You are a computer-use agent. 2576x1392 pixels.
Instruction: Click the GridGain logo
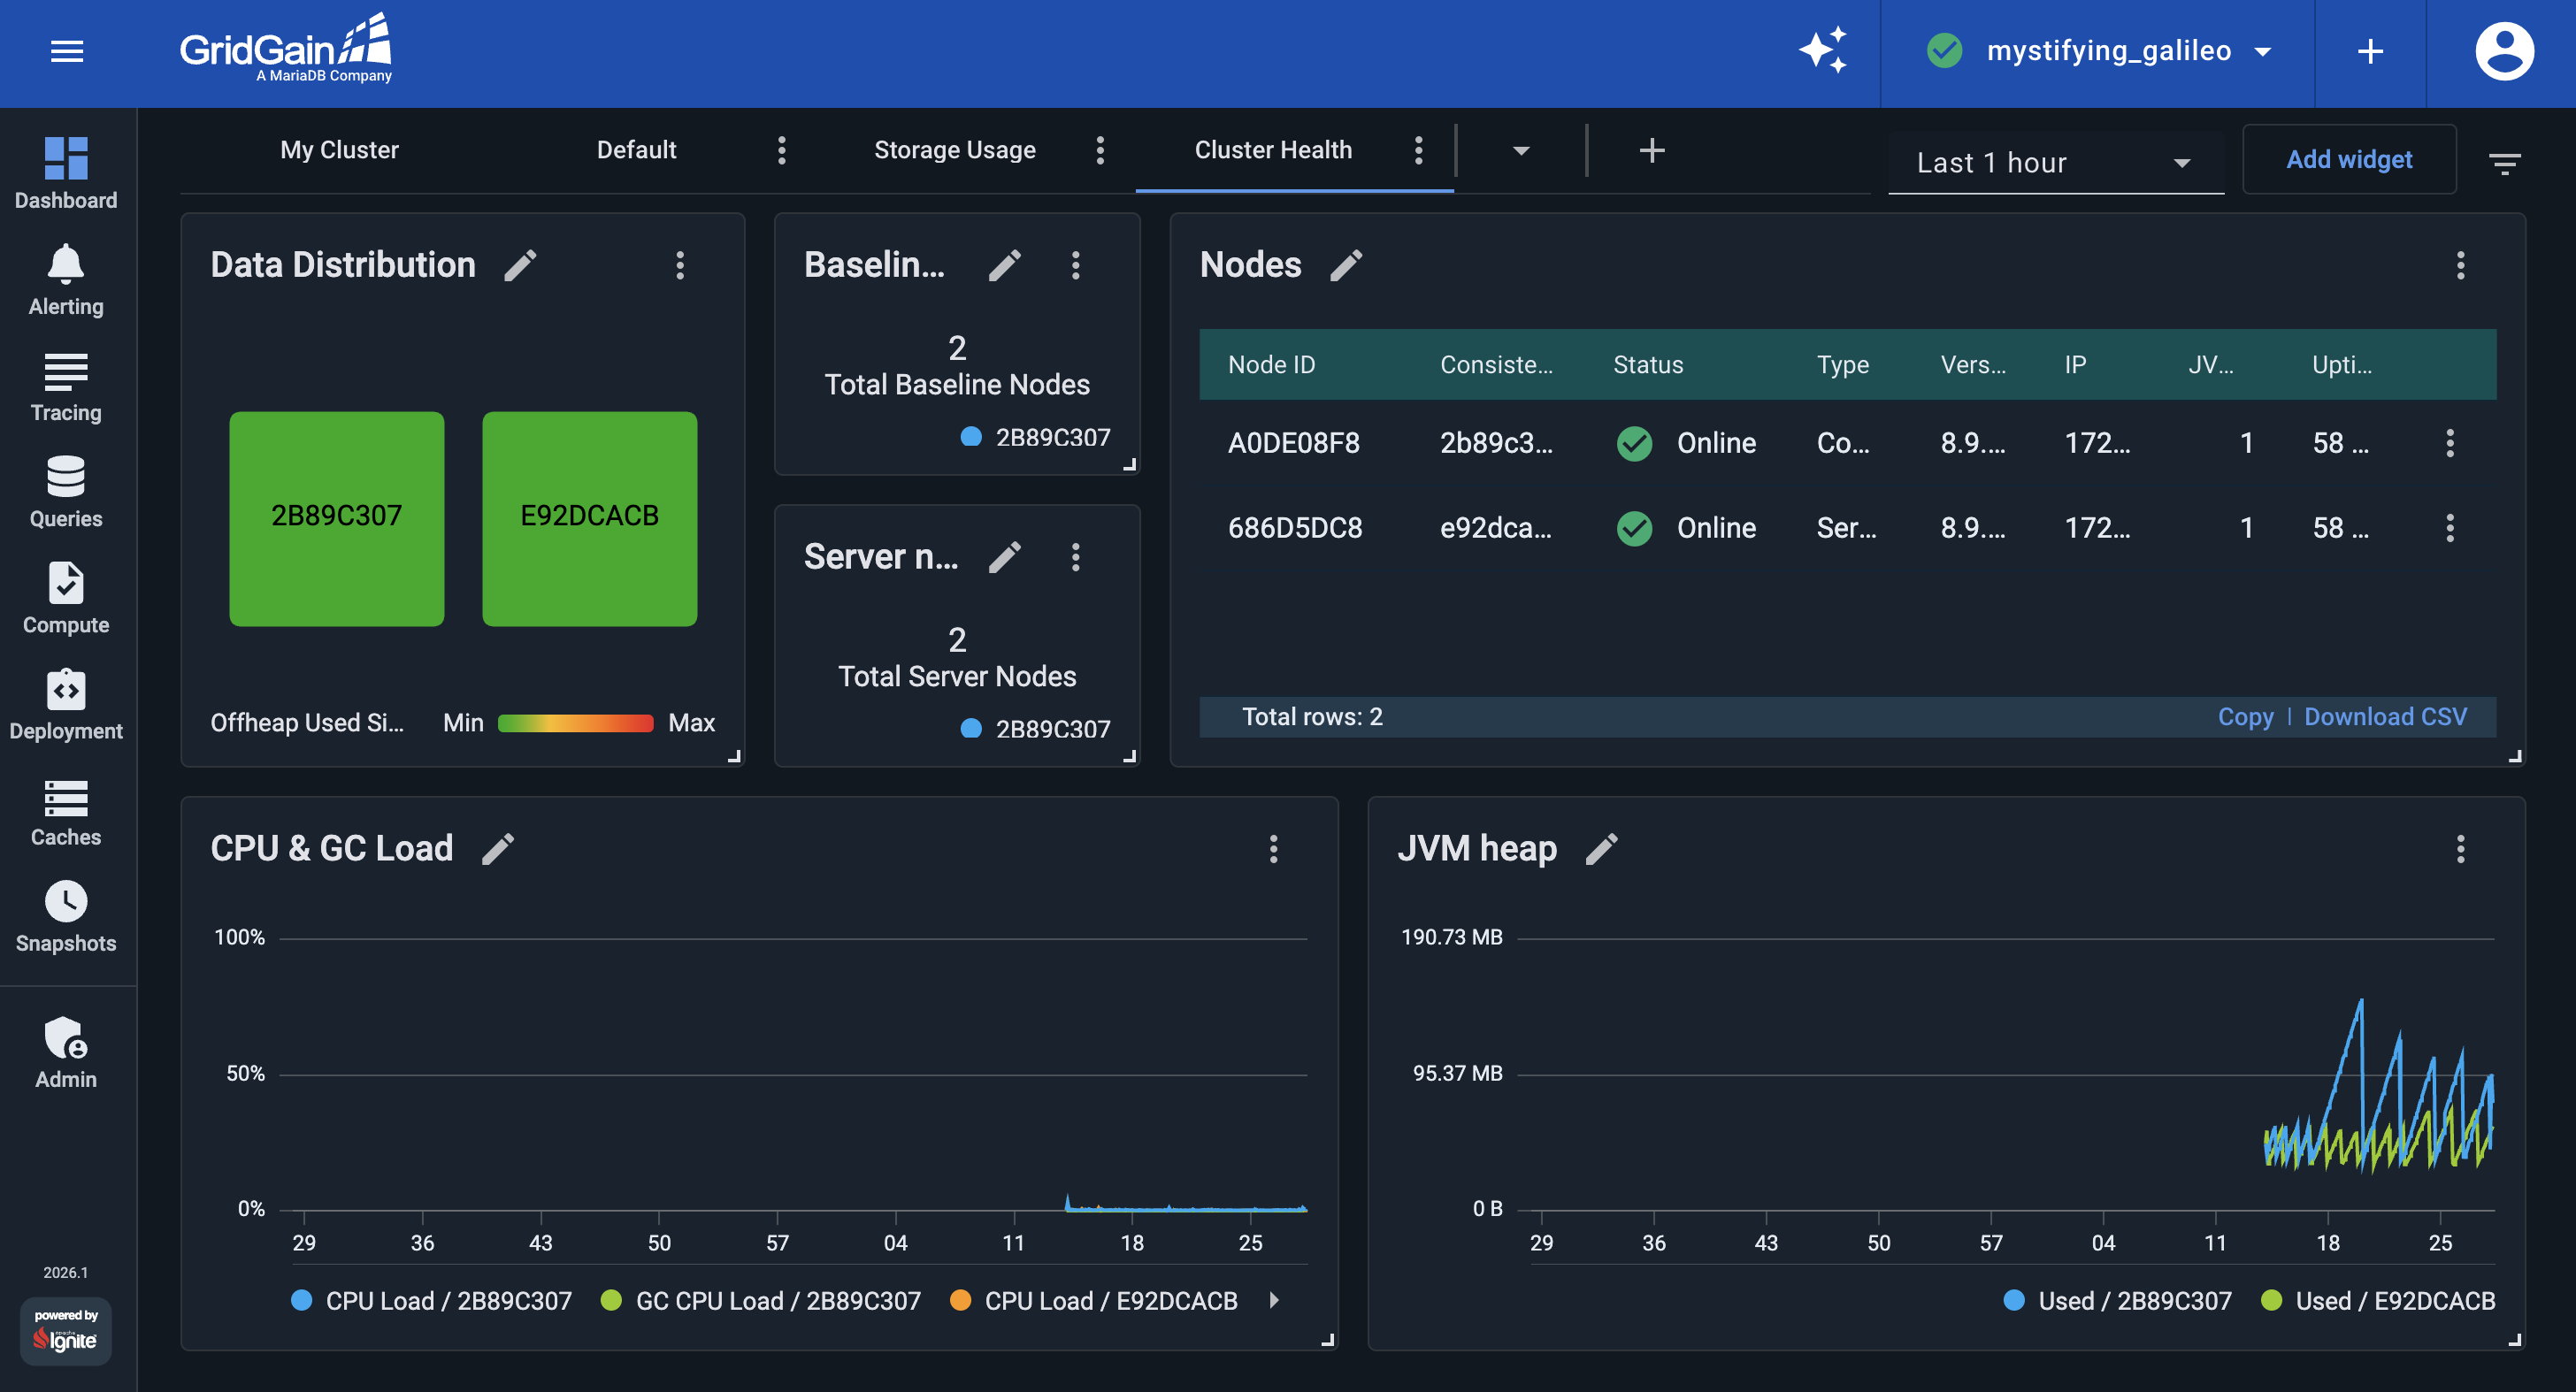click(285, 48)
